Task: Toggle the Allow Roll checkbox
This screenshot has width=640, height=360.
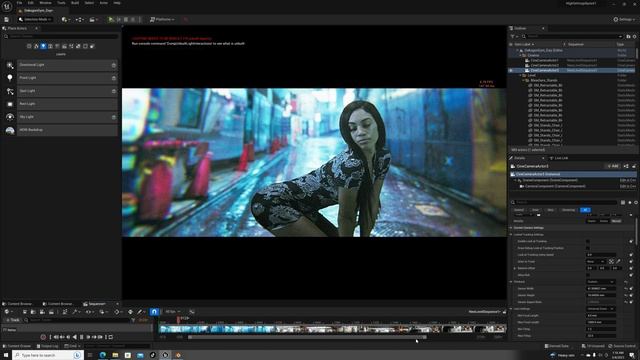Action: pos(588,275)
